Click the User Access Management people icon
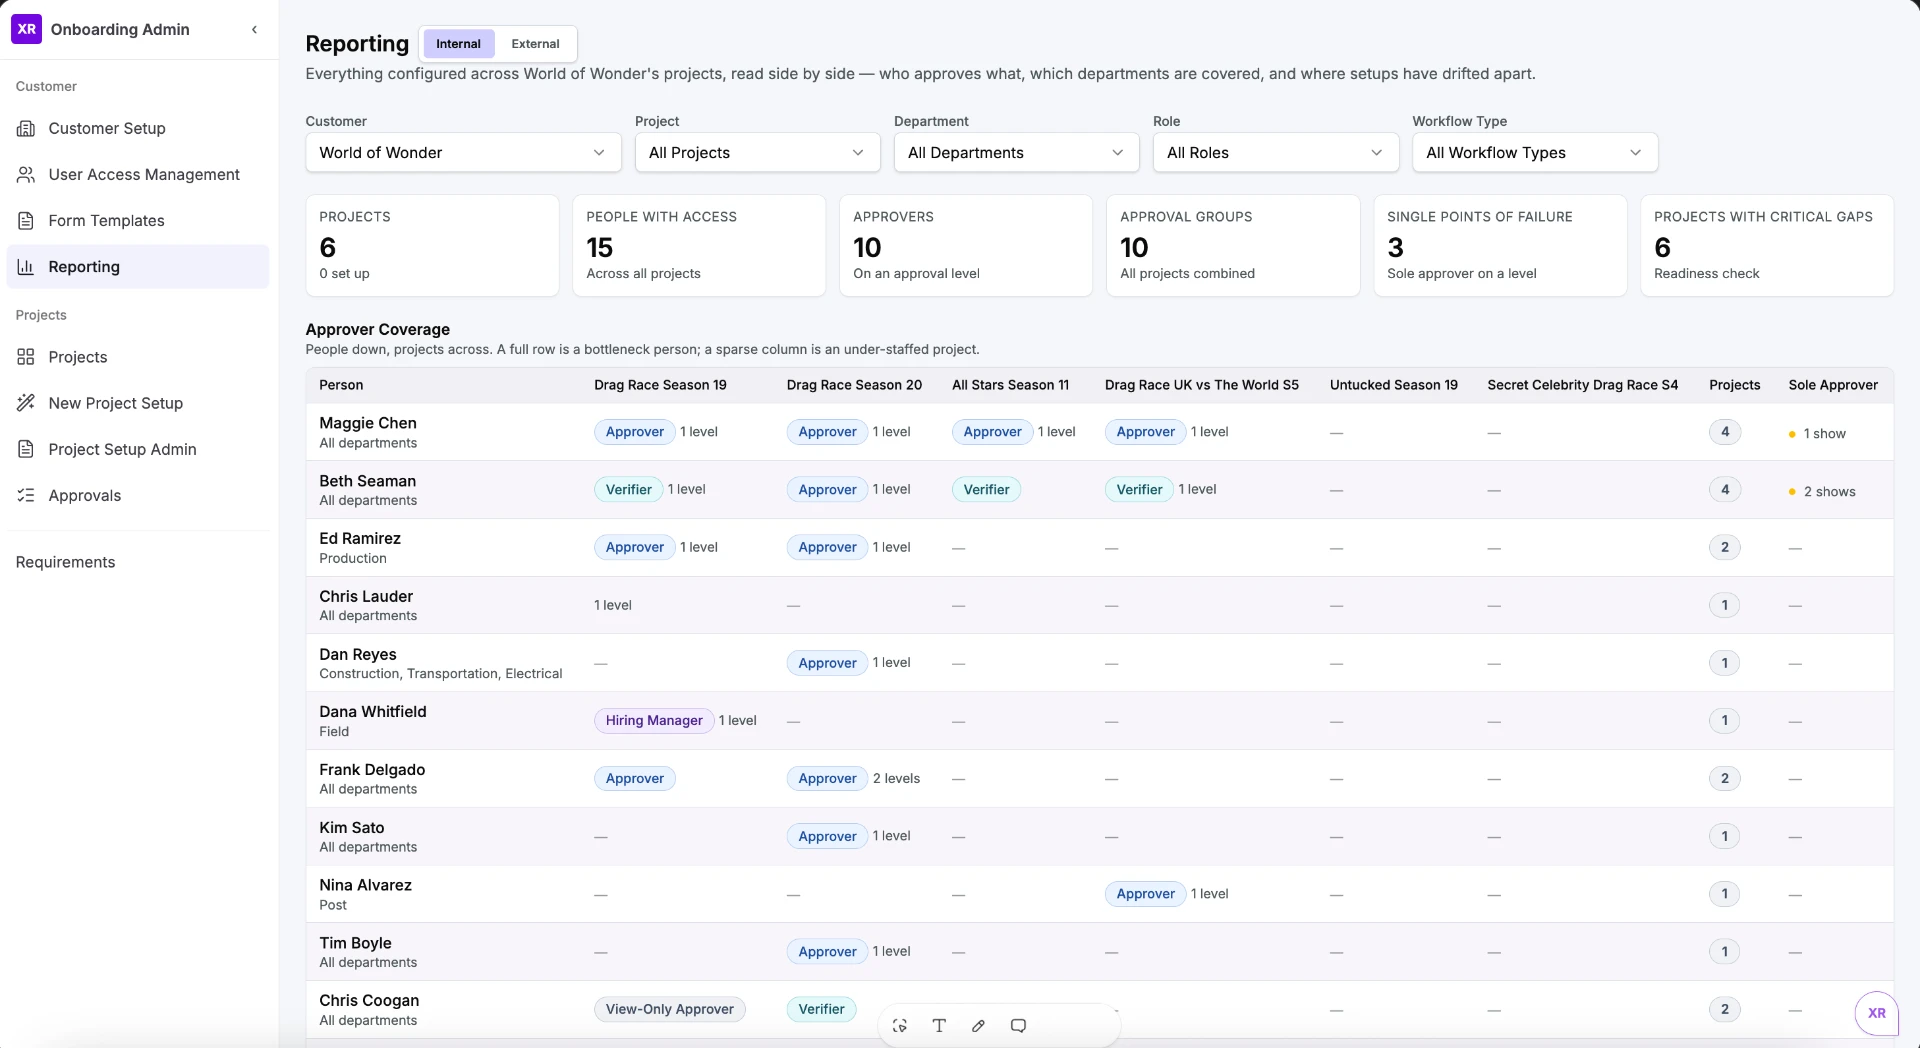Screen dimensions: 1920x1048 tap(26, 174)
